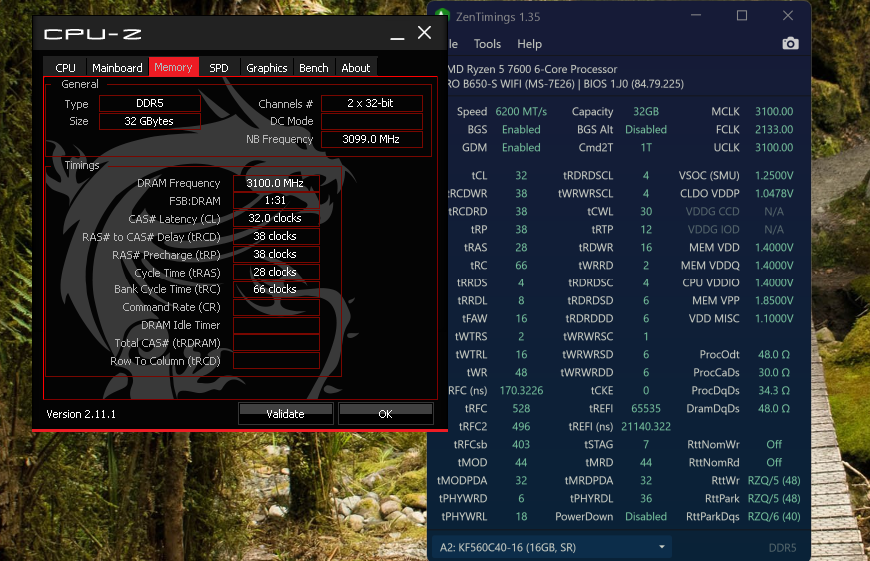Image resolution: width=870 pixels, height=561 pixels.
Task: Switch to the CPU tab
Action: [65, 68]
